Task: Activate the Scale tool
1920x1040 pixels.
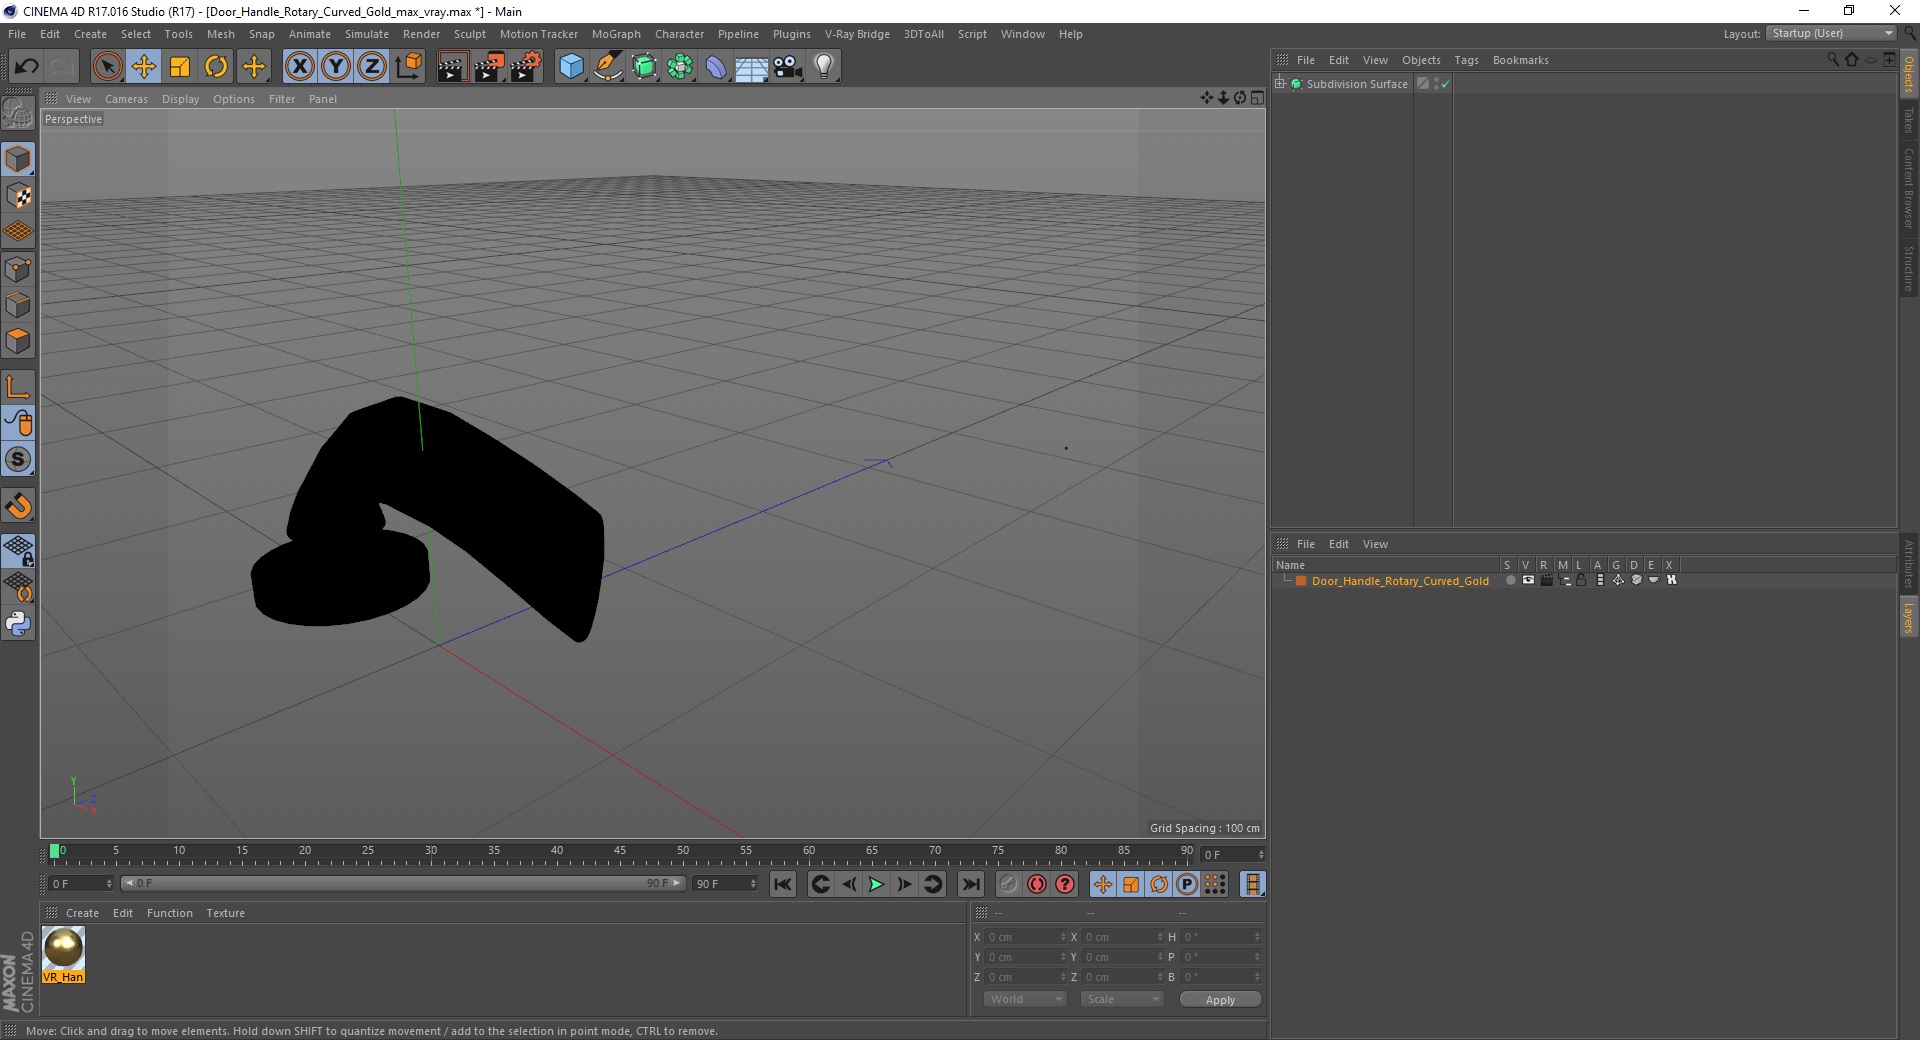Action: click(x=180, y=67)
